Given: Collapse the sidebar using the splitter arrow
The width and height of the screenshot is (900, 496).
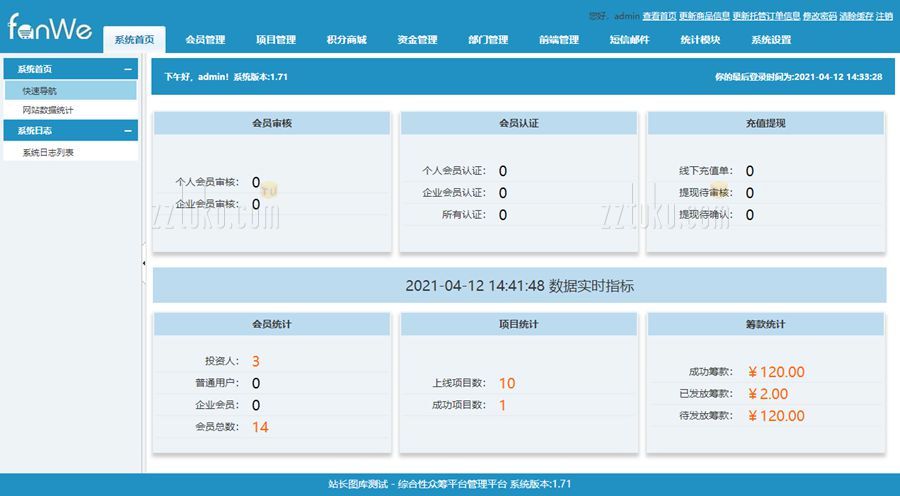Looking at the screenshot, I should point(143,263).
